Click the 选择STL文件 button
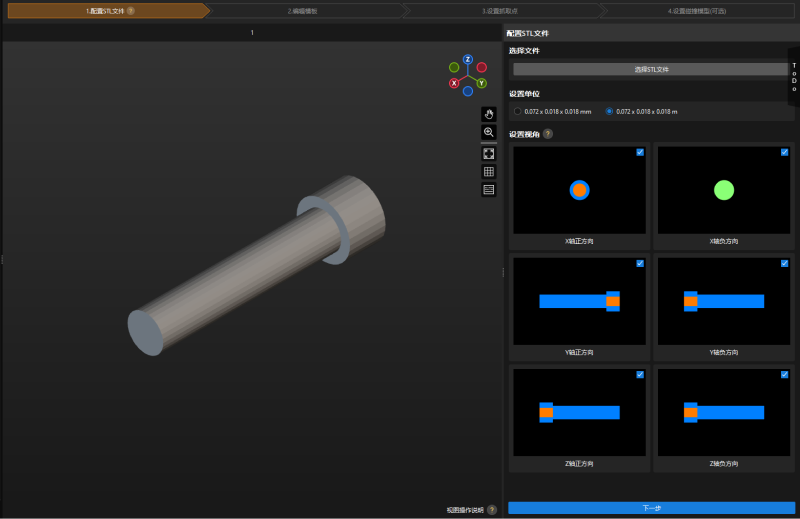The image size is (800, 519). tap(651, 70)
